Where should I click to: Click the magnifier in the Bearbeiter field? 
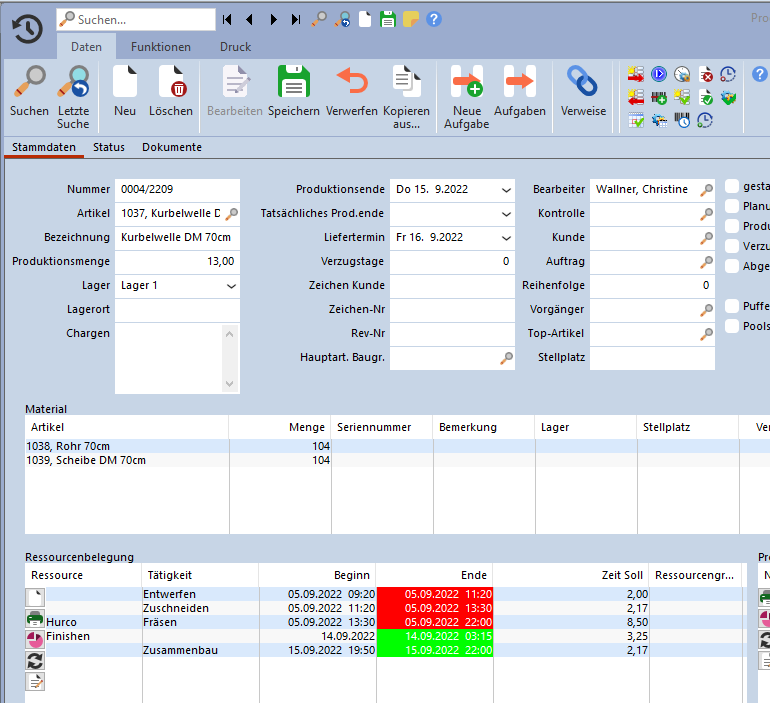(x=706, y=190)
